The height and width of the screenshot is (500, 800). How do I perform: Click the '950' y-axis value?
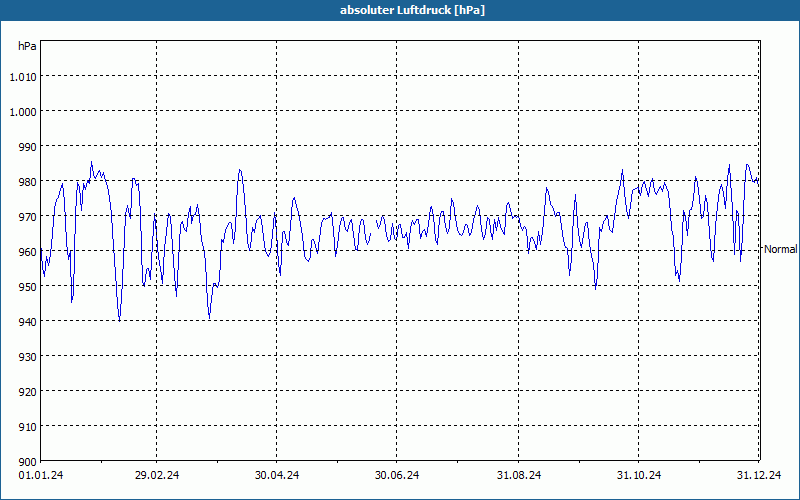coord(28,287)
